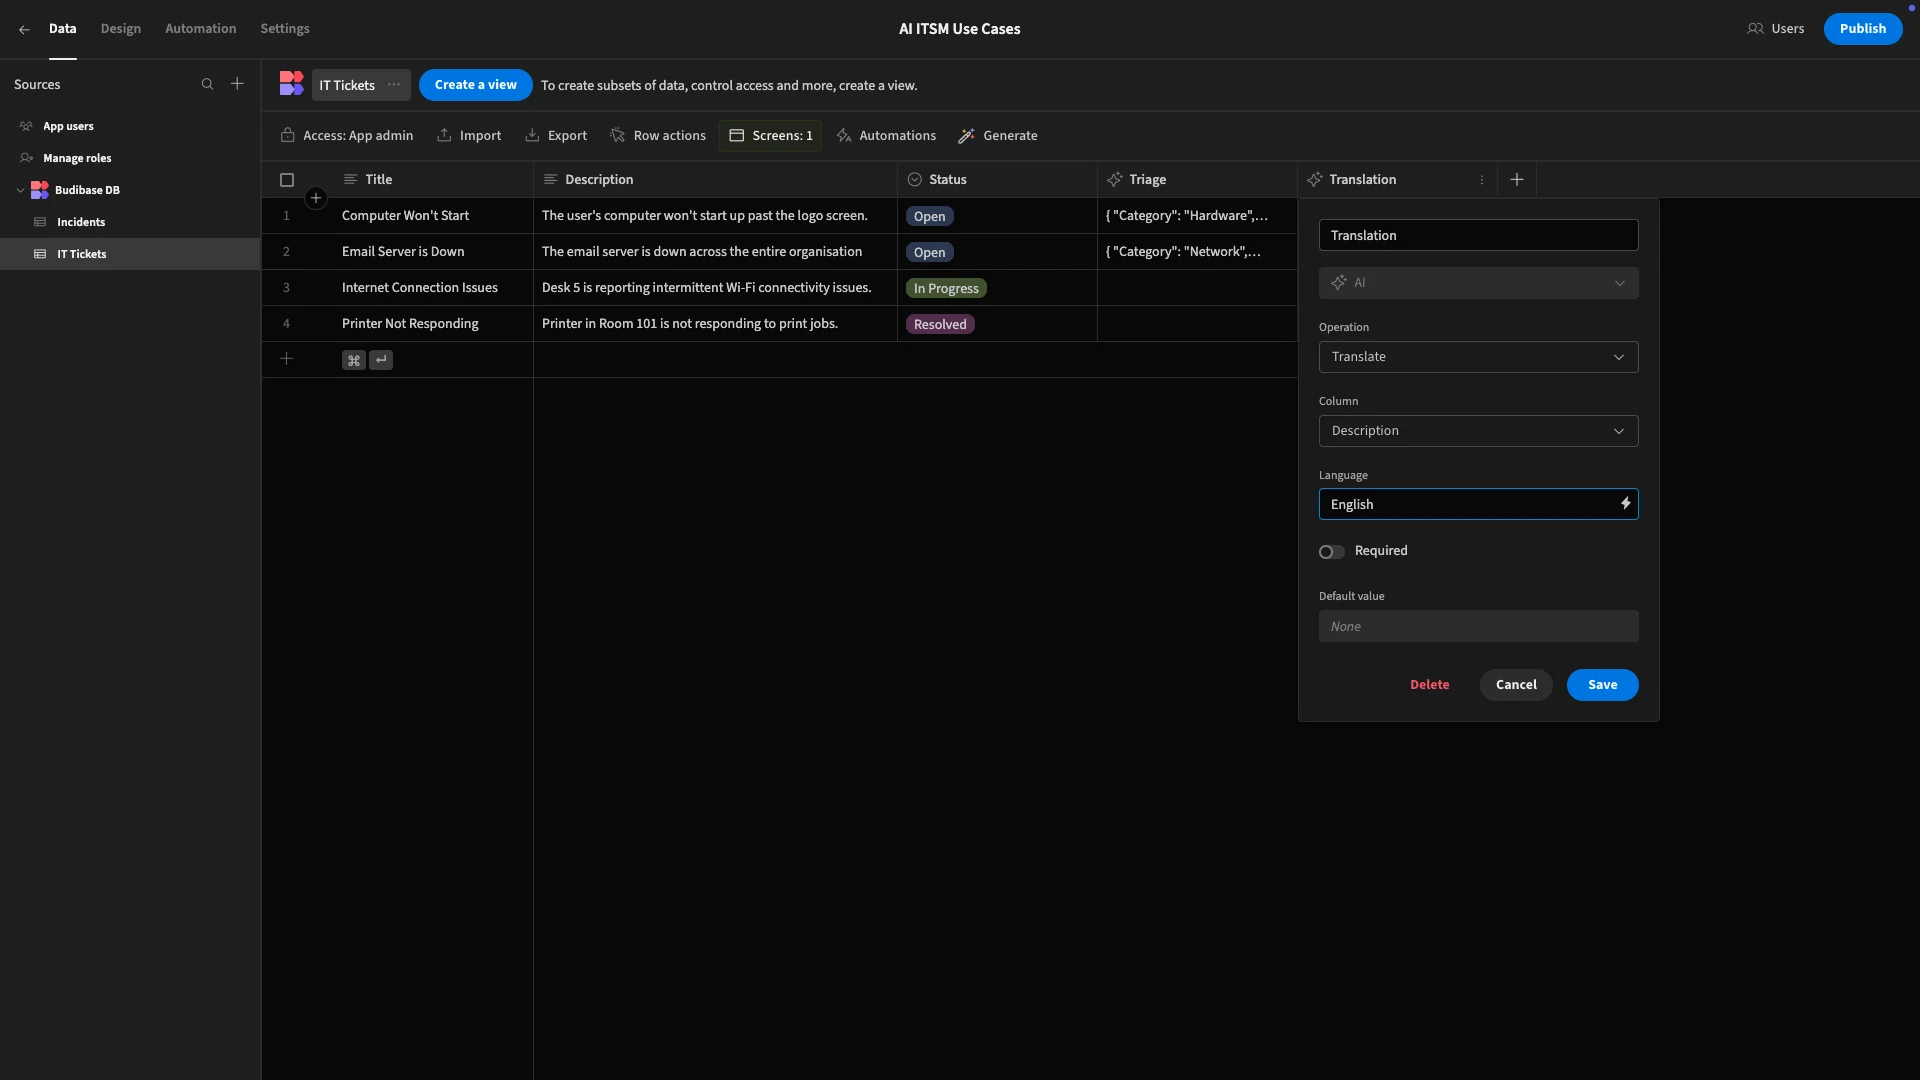Image resolution: width=1920 pixels, height=1080 pixels.
Task: Click the Title column text icon
Action: 350,180
